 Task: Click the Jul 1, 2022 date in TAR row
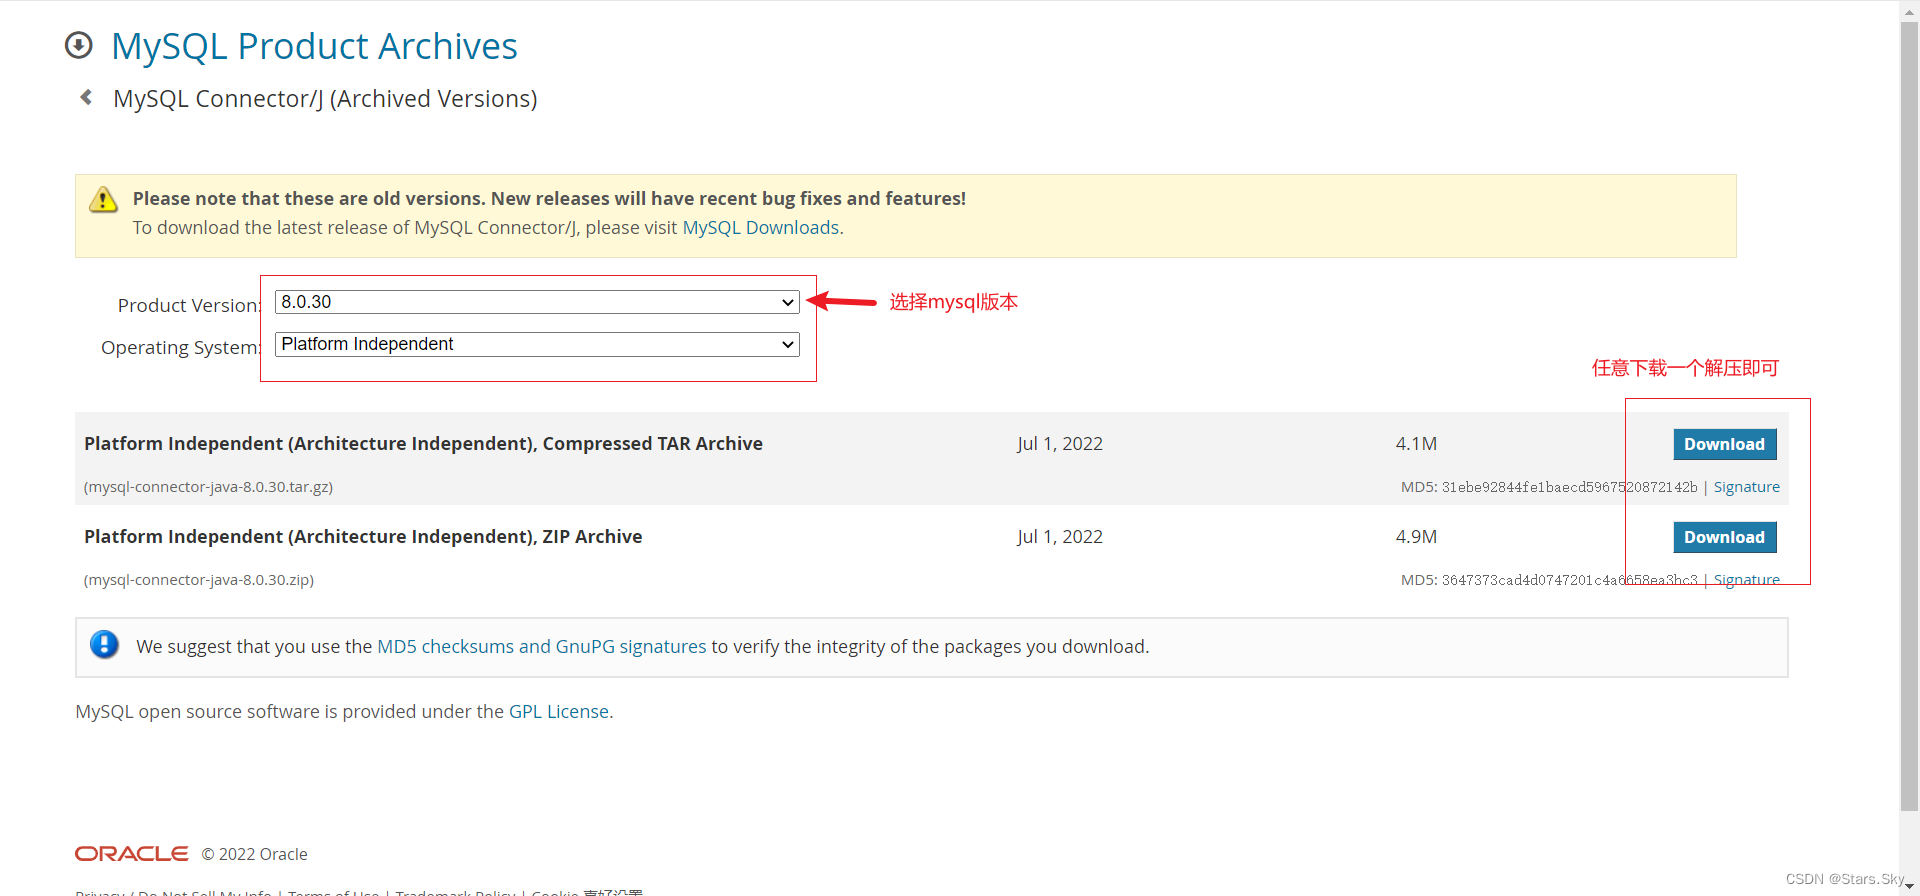pos(1060,444)
